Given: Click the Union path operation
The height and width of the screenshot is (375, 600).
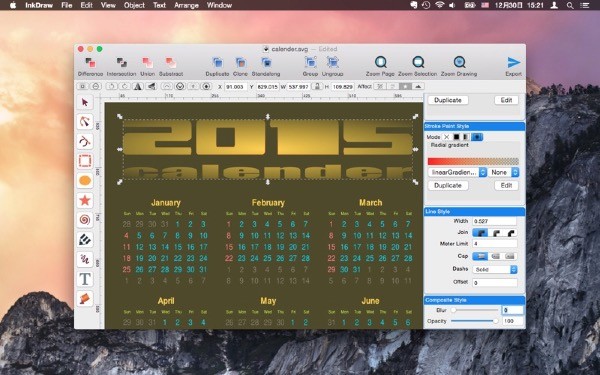Looking at the screenshot, I should coord(147,66).
